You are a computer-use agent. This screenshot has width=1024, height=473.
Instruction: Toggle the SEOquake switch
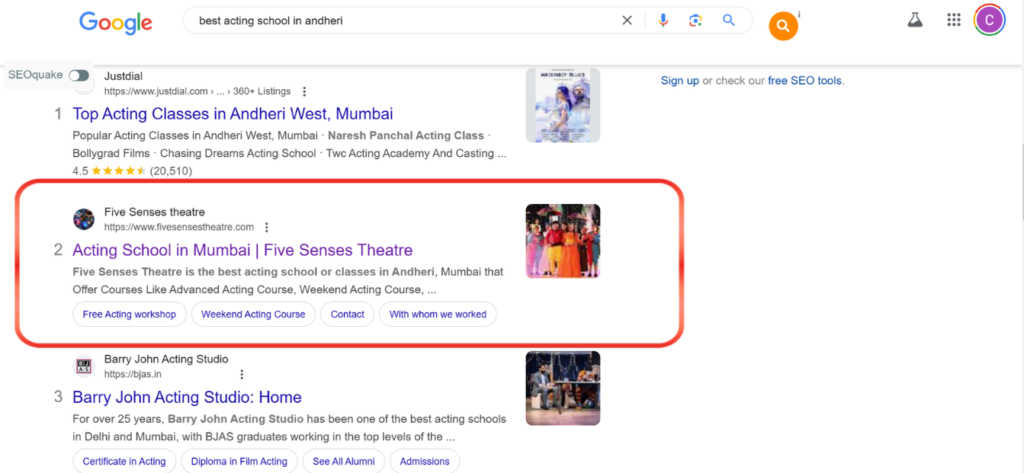pyautogui.click(x=78, y=75)
